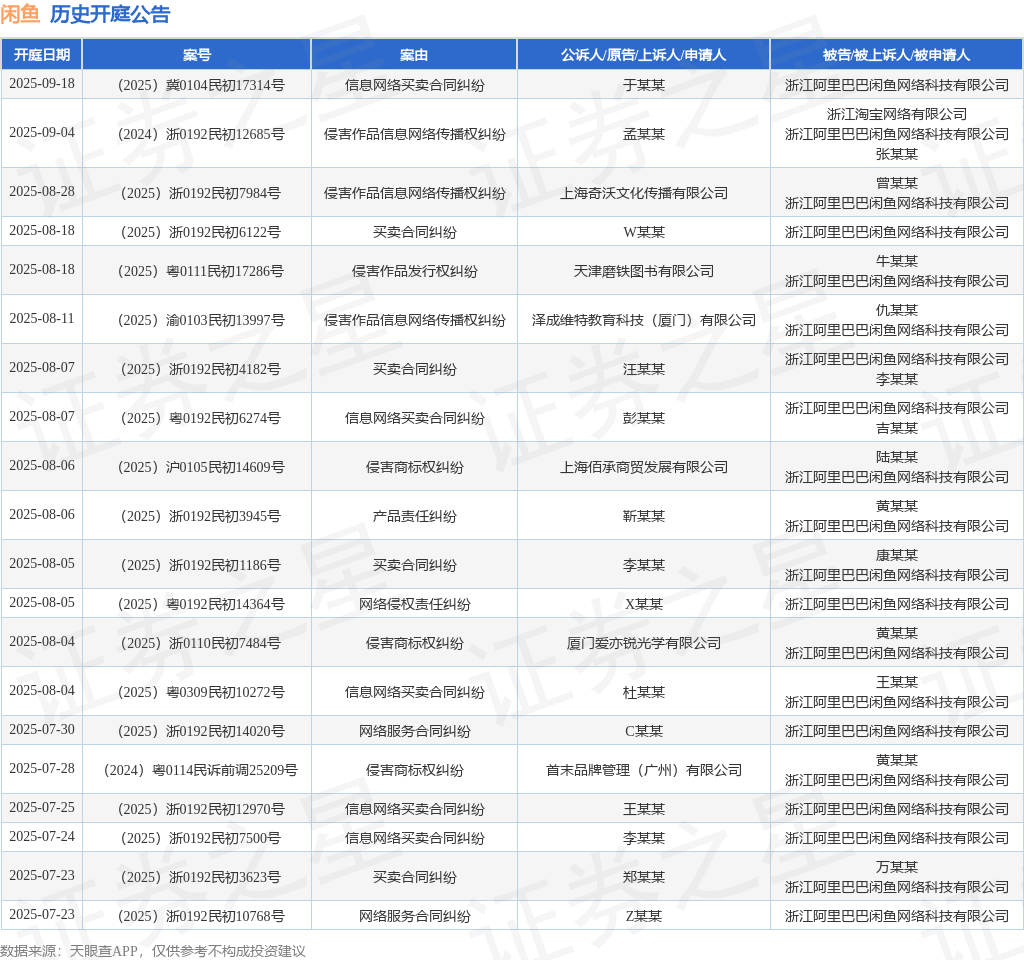1024x960 pixels.
Task: Click cause 网络侵权责任纠纷
Action: (415, 604)
